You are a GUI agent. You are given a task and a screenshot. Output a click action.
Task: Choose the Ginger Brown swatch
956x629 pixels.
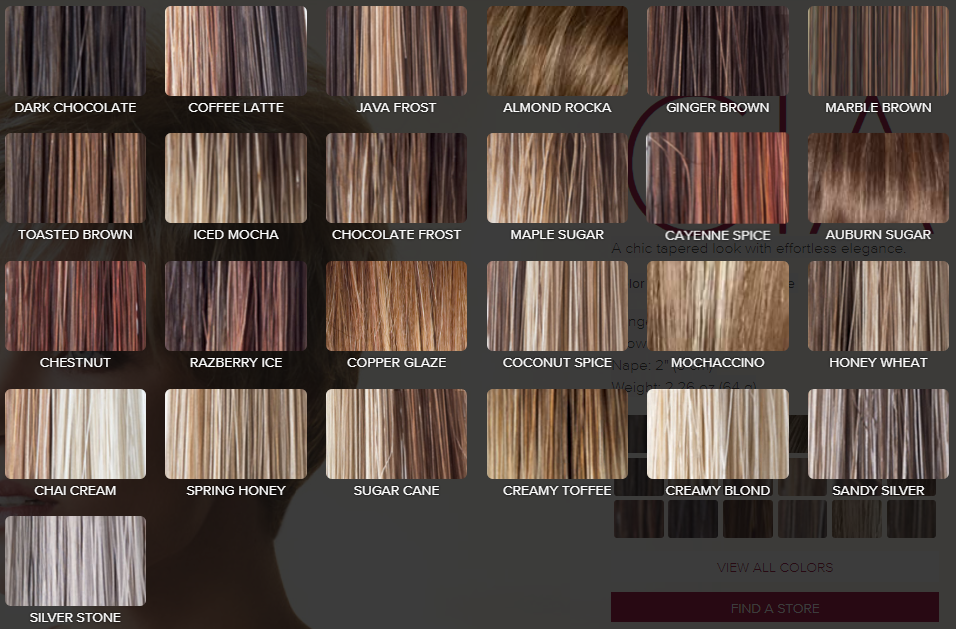[718, 51]
